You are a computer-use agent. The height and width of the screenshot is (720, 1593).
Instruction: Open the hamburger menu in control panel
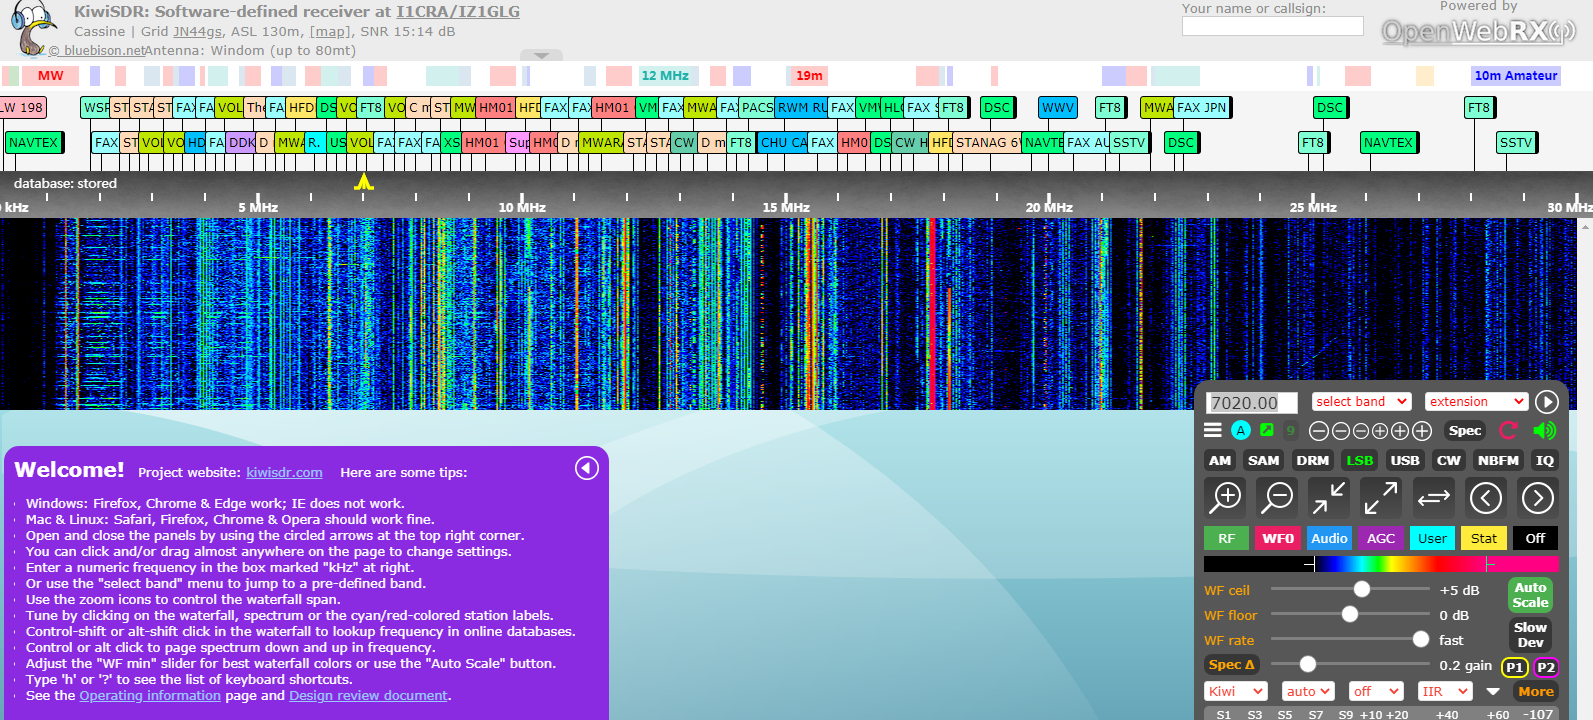(x=1213, y=430)
